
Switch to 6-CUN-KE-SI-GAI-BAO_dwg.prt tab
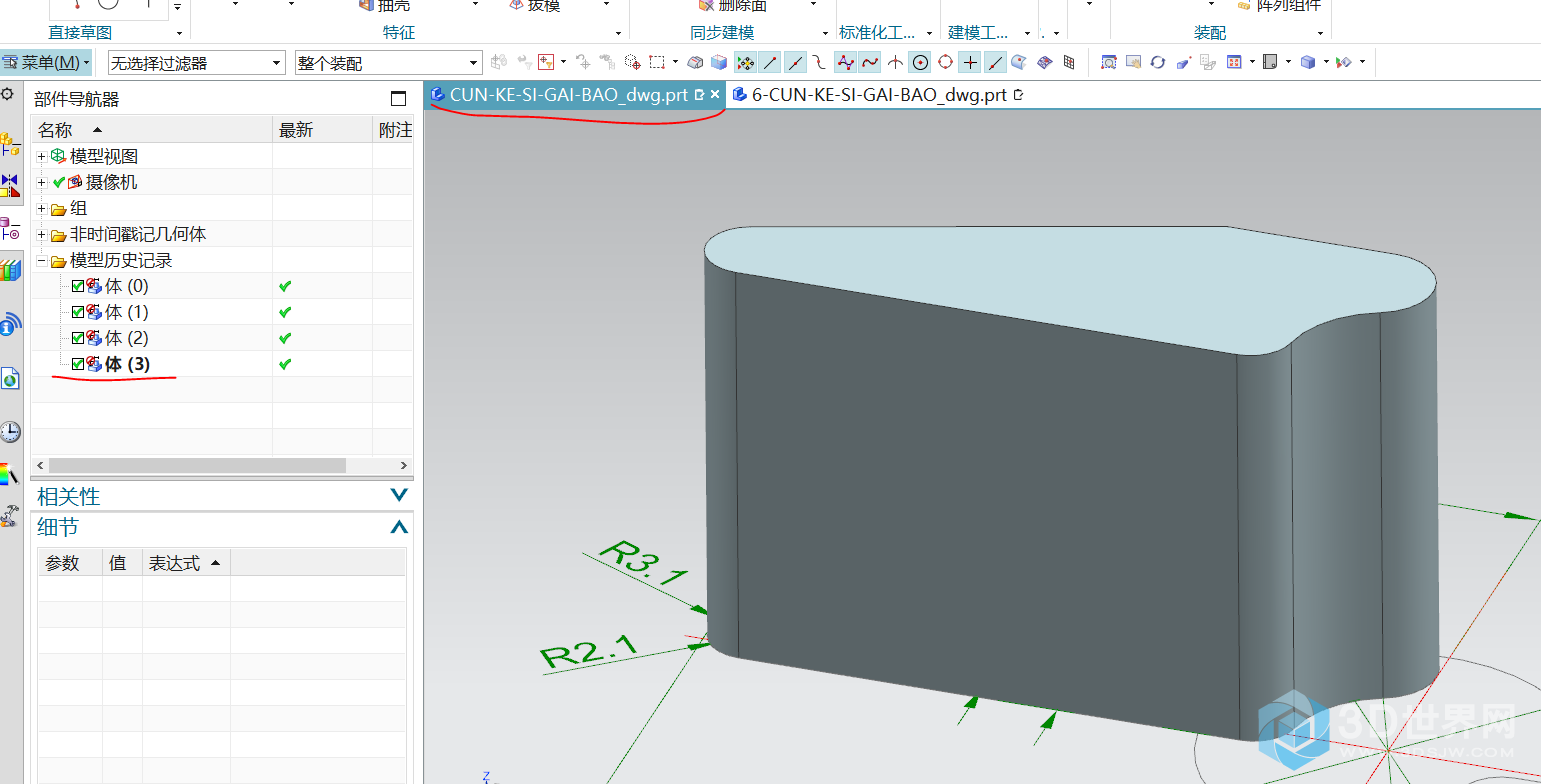878,95
